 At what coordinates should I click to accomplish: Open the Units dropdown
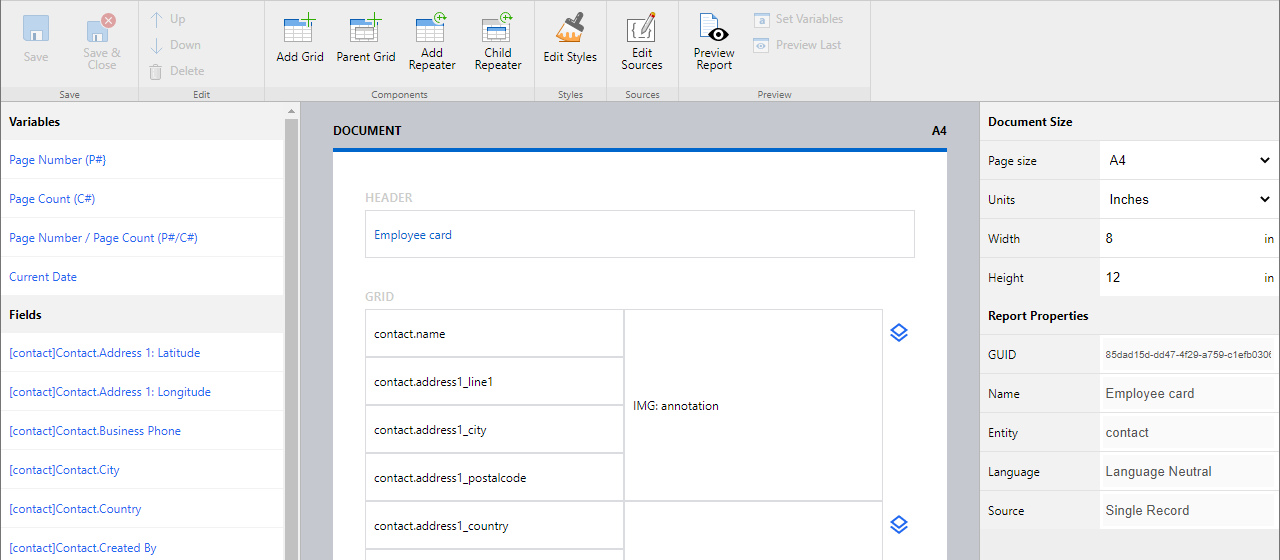pyautogui.click(x=1188, y=199)
